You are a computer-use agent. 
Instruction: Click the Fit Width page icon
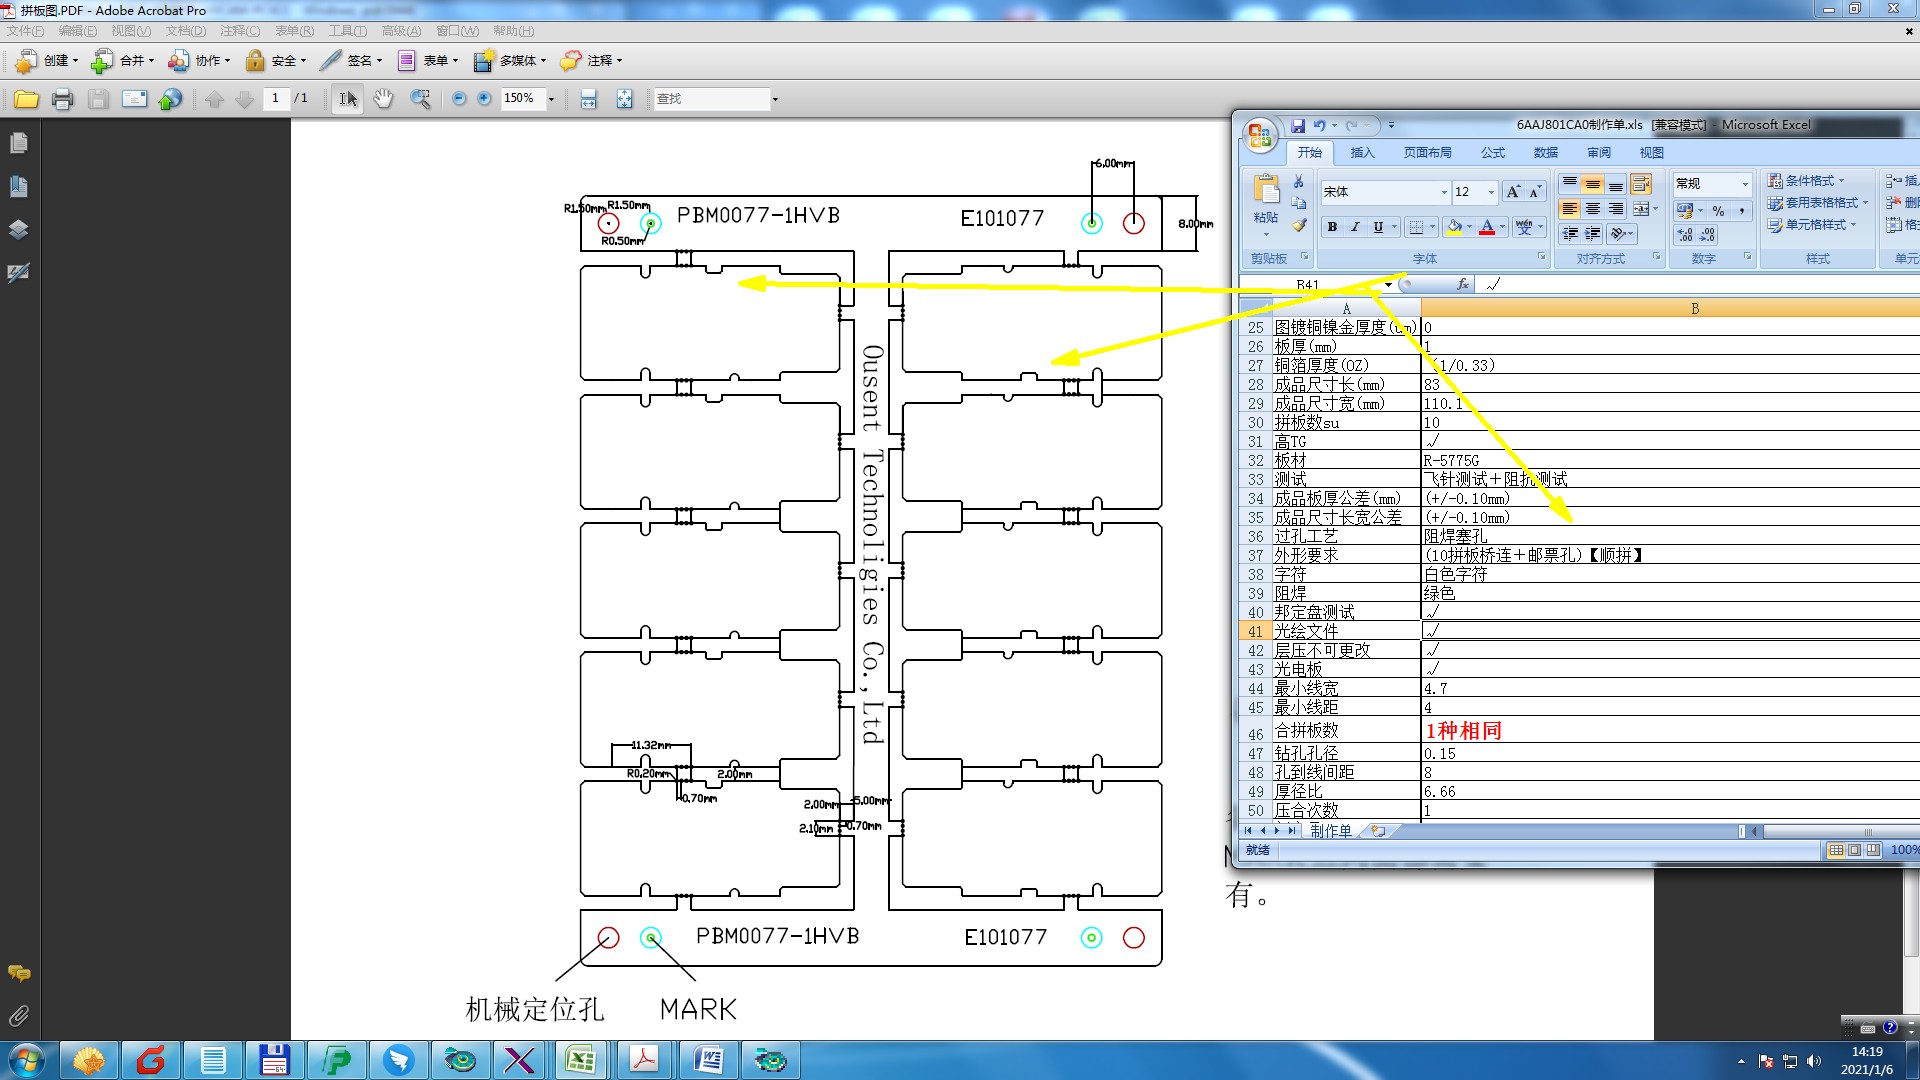click(588, 99)
